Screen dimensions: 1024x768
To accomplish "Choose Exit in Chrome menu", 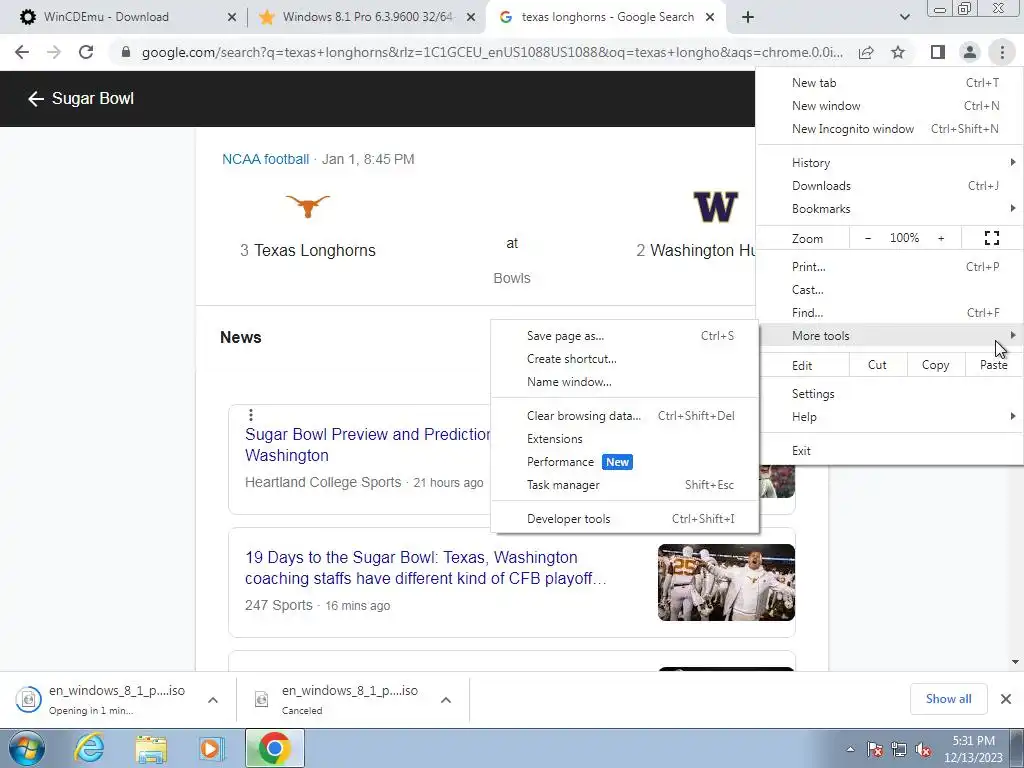I will tap(889, 451).
